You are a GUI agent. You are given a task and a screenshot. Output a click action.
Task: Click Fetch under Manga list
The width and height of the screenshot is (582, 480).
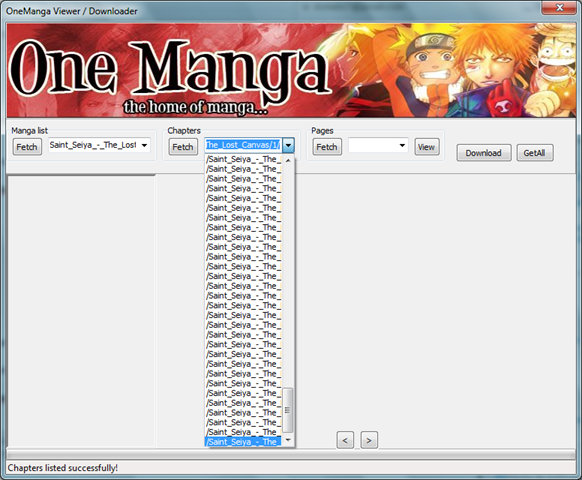[x=27, y=147]
